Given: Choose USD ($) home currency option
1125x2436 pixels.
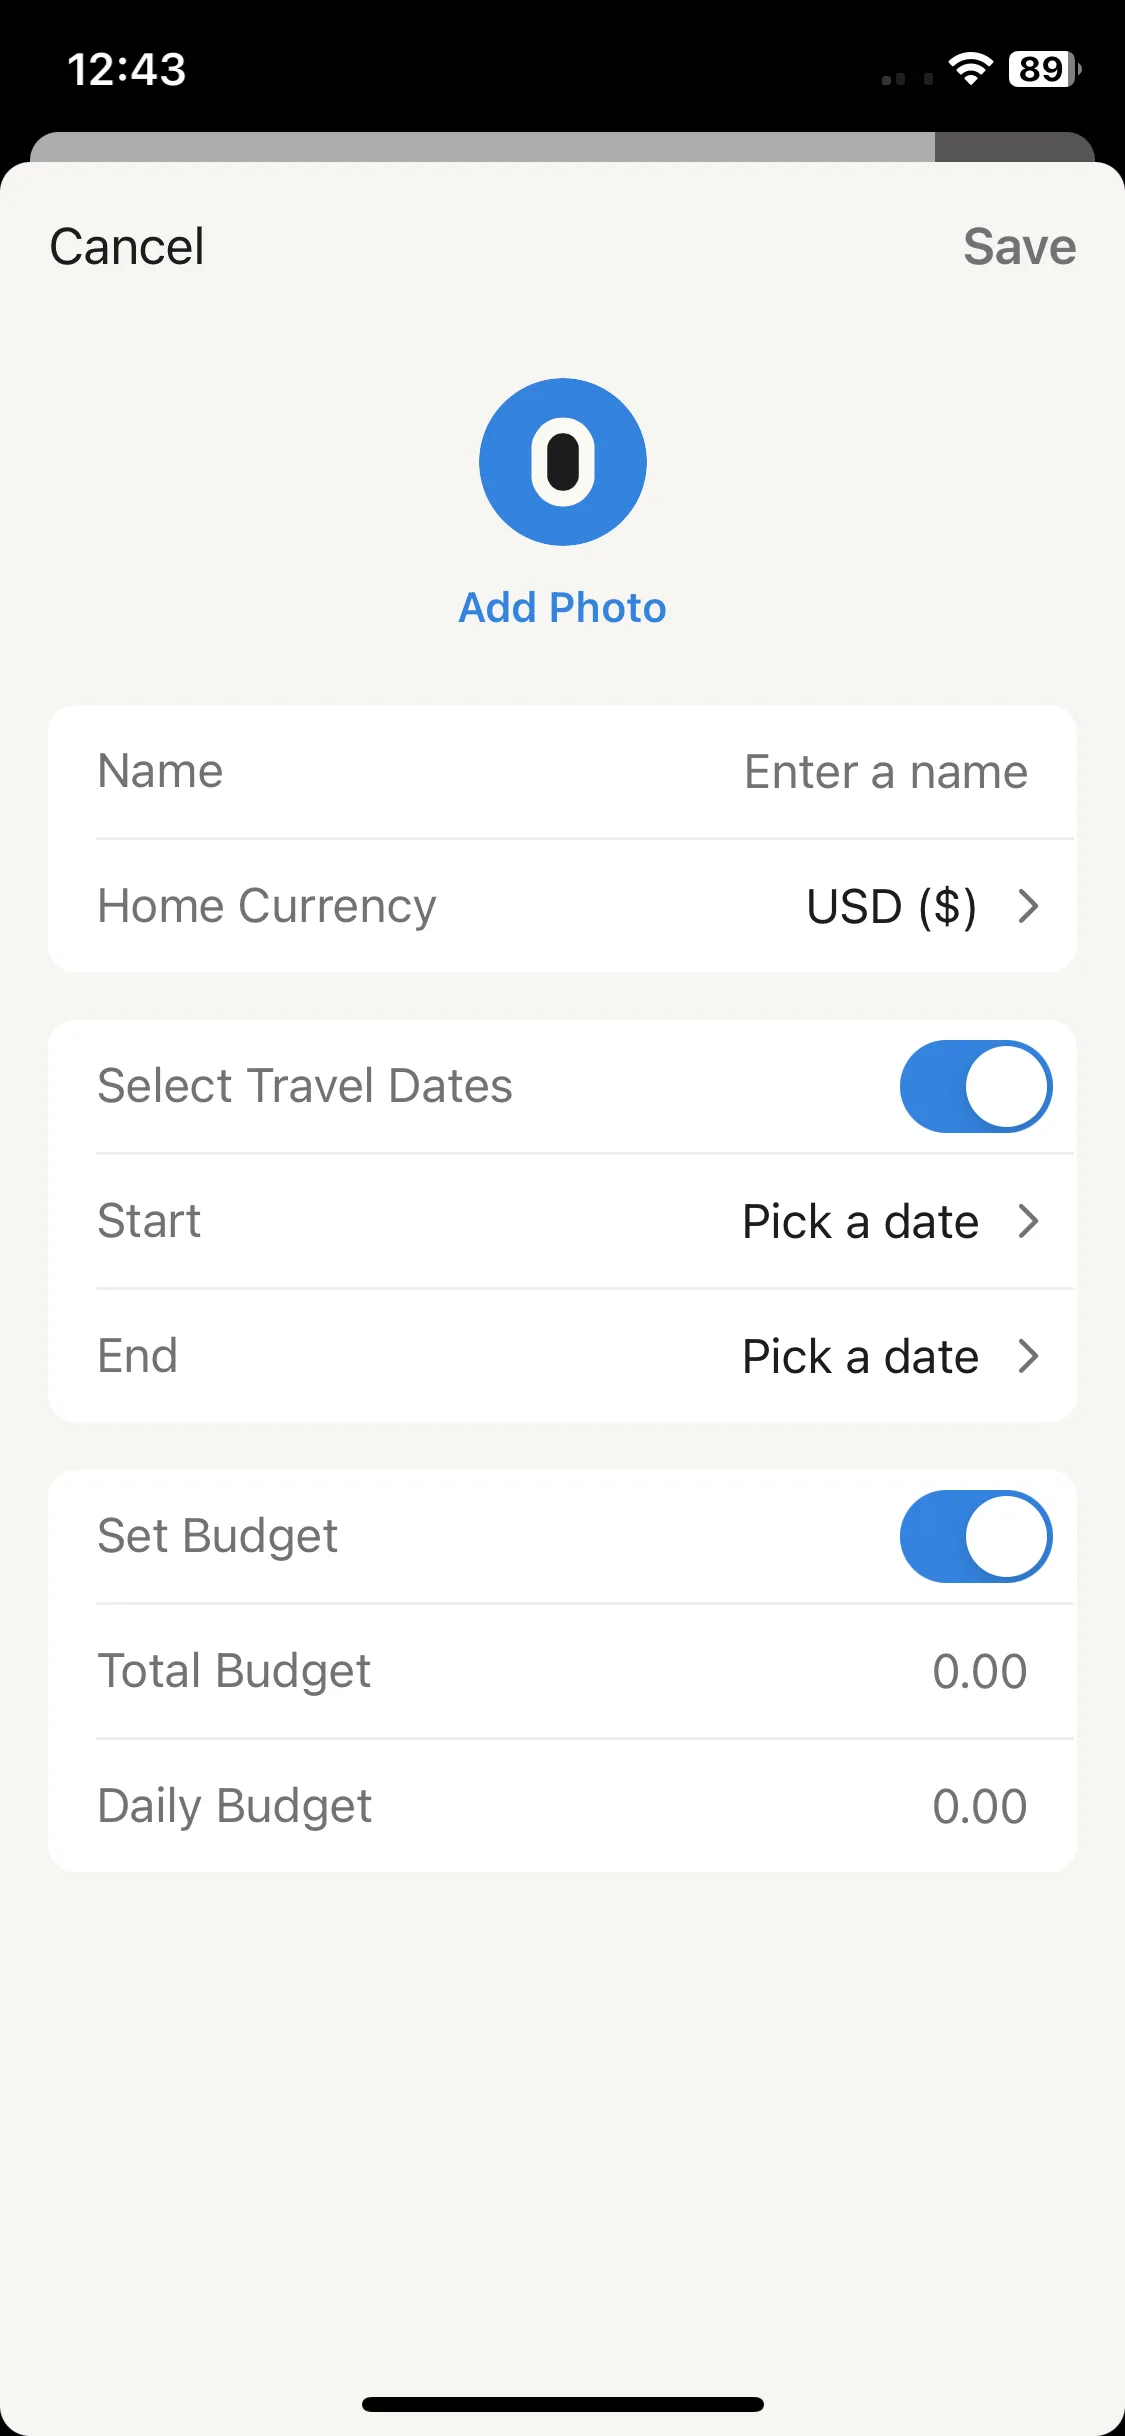Looking at the screenshot, I should [891, 906].
